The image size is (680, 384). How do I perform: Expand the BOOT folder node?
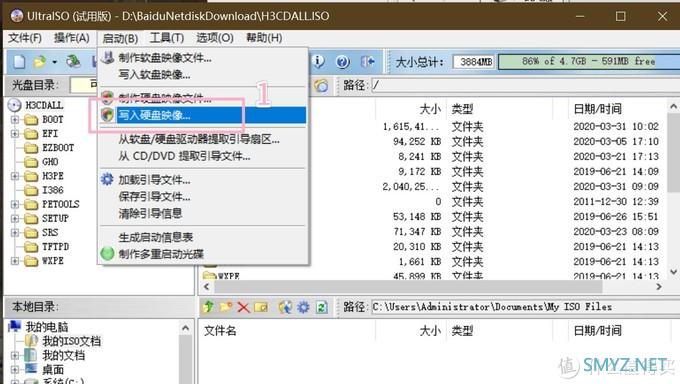tap(15, 119)
